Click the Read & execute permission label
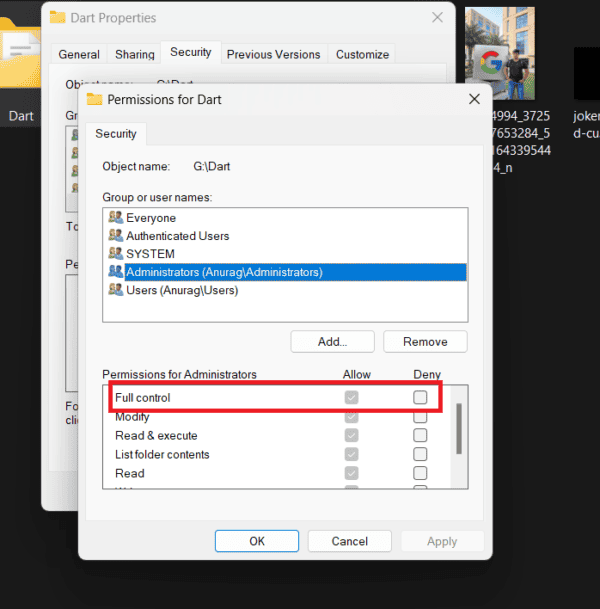Viewport: 600px width, 609px height. tap(156, 435)
